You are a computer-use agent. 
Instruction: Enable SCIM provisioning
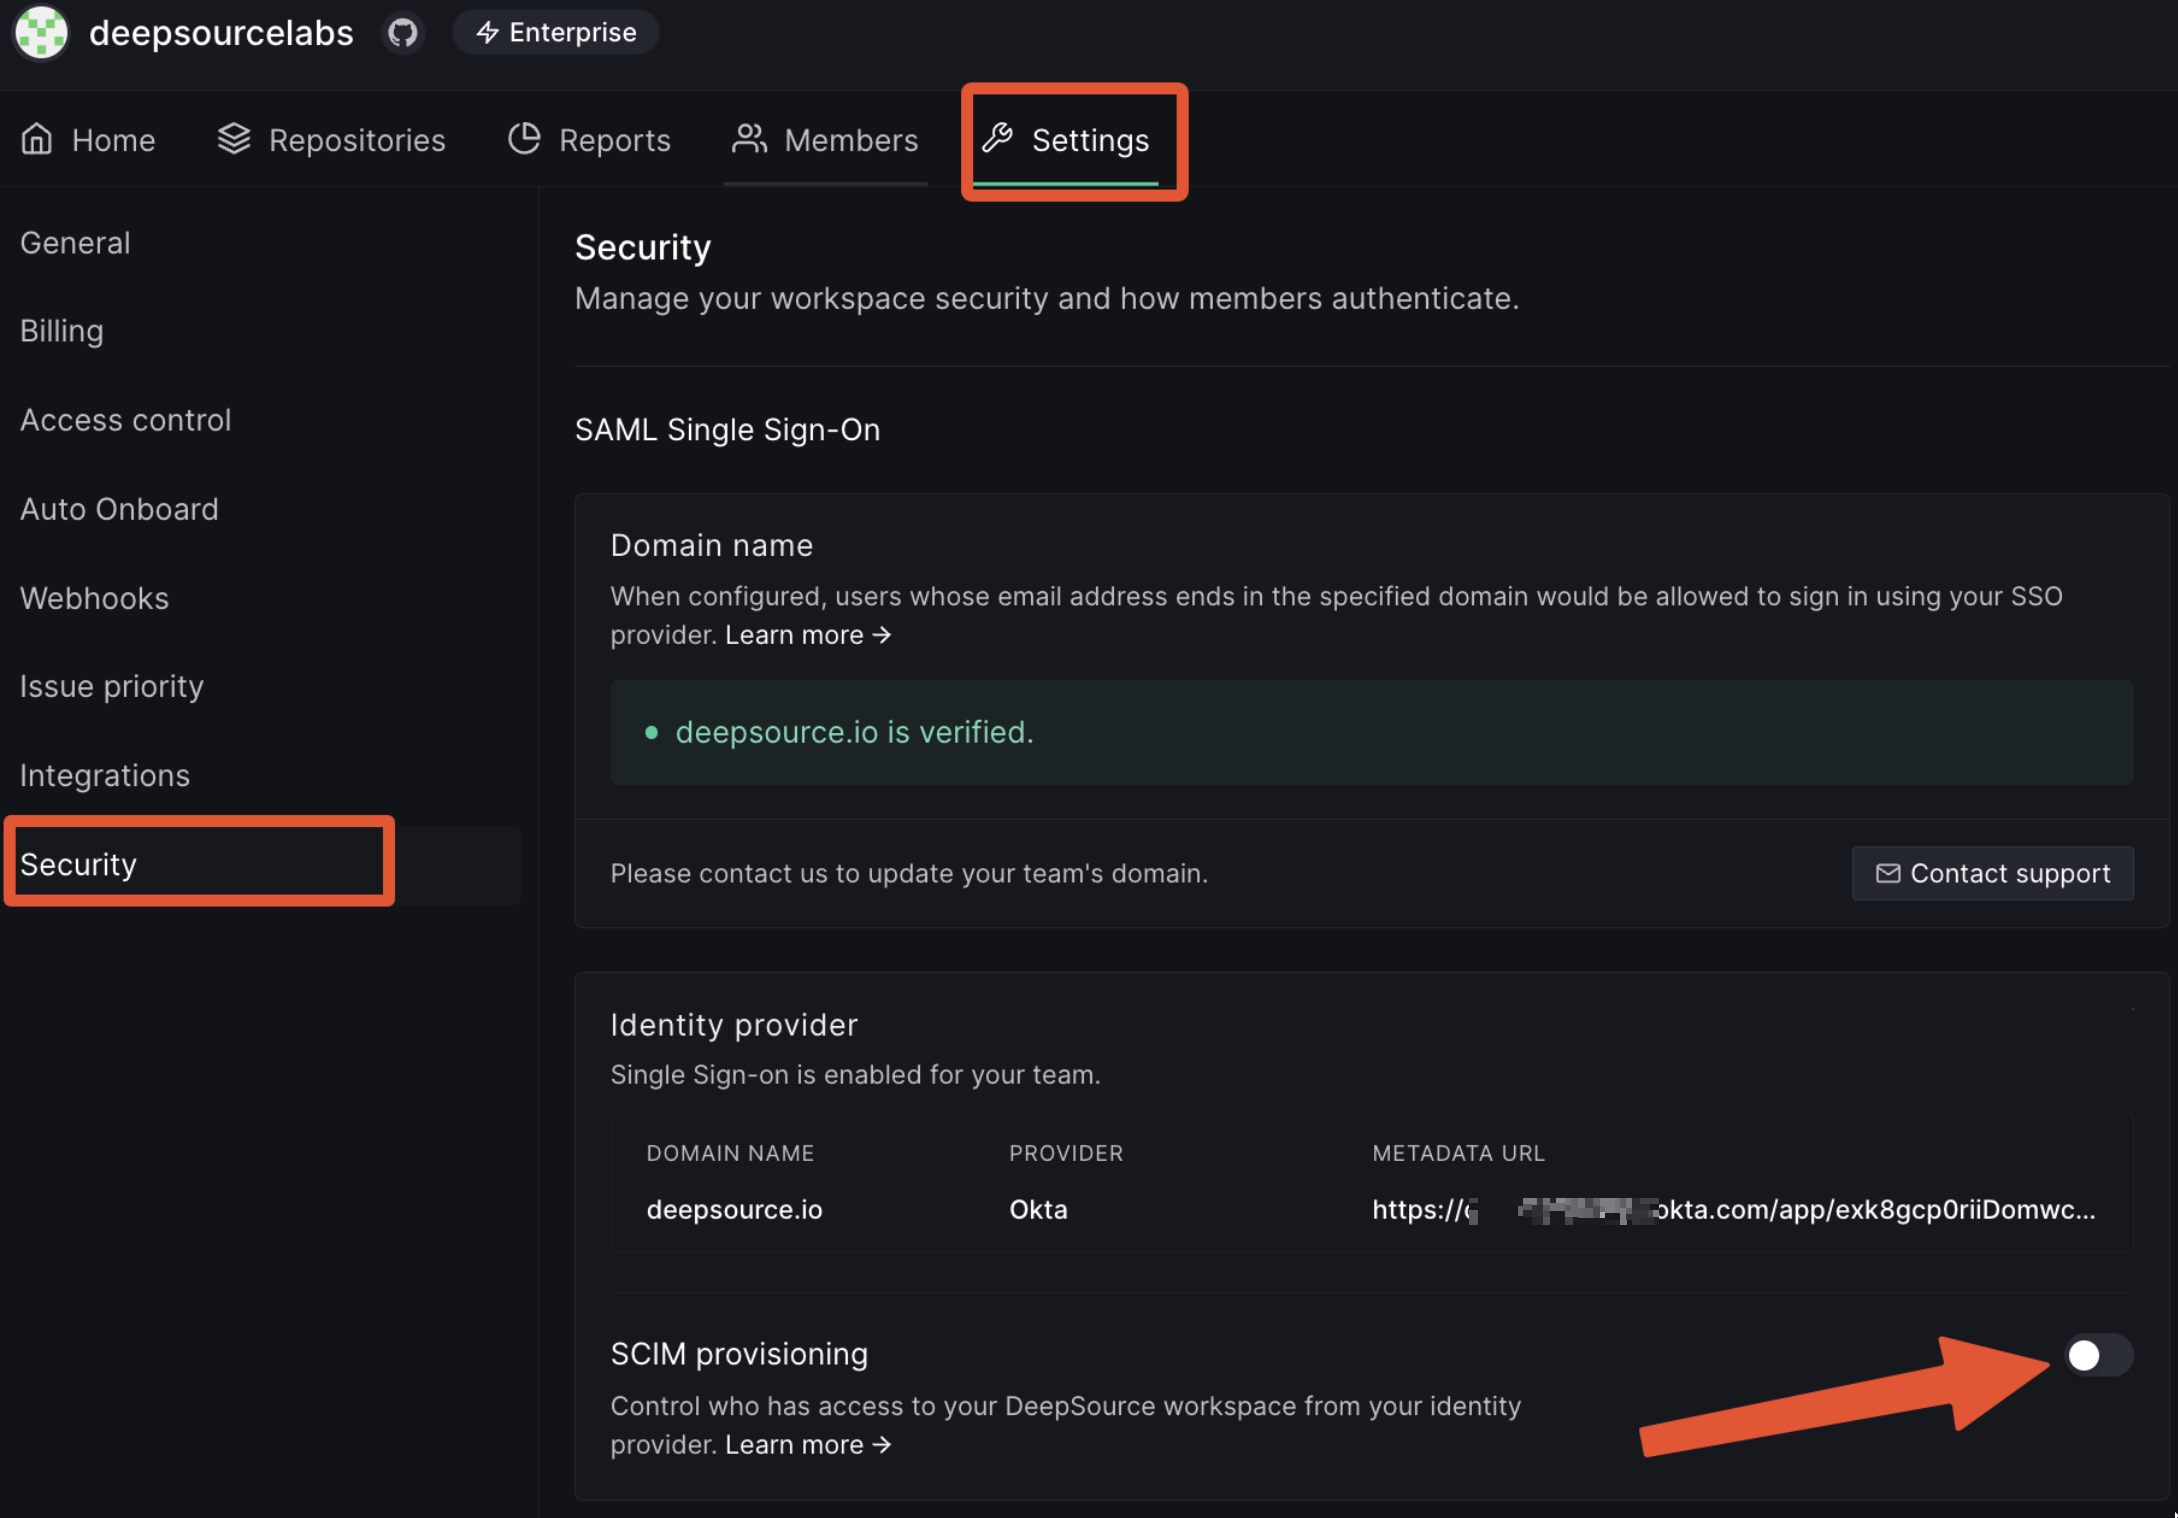(x=2097, y=1355)
